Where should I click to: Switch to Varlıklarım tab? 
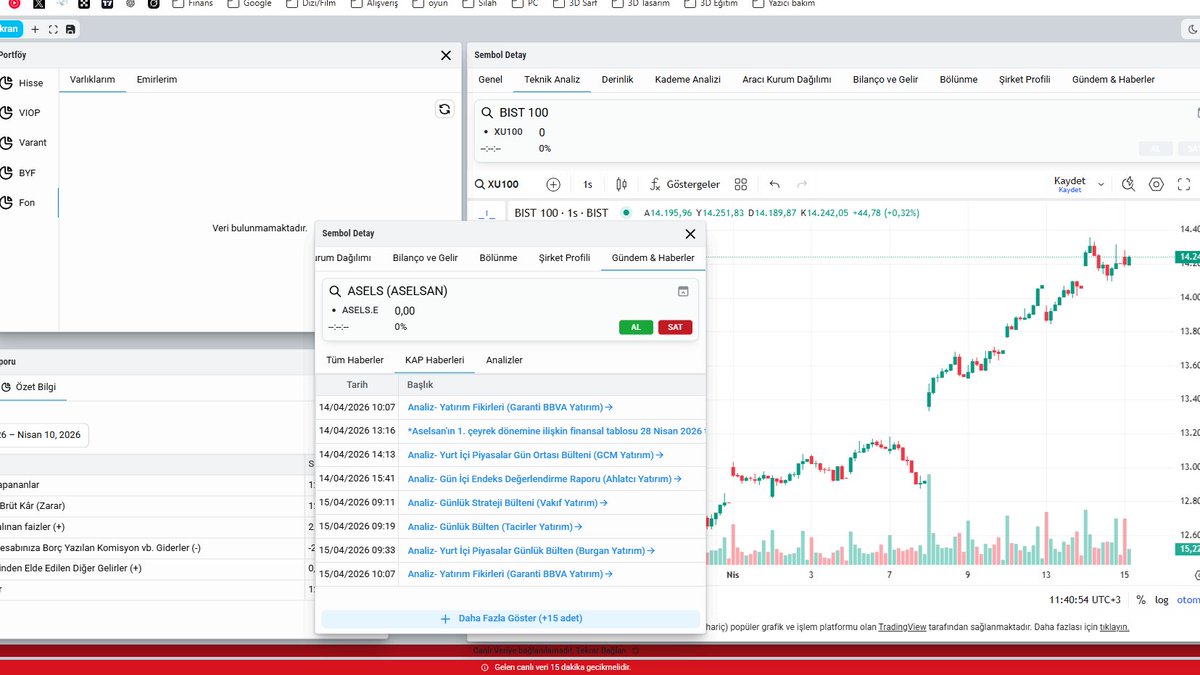point(92,80)
